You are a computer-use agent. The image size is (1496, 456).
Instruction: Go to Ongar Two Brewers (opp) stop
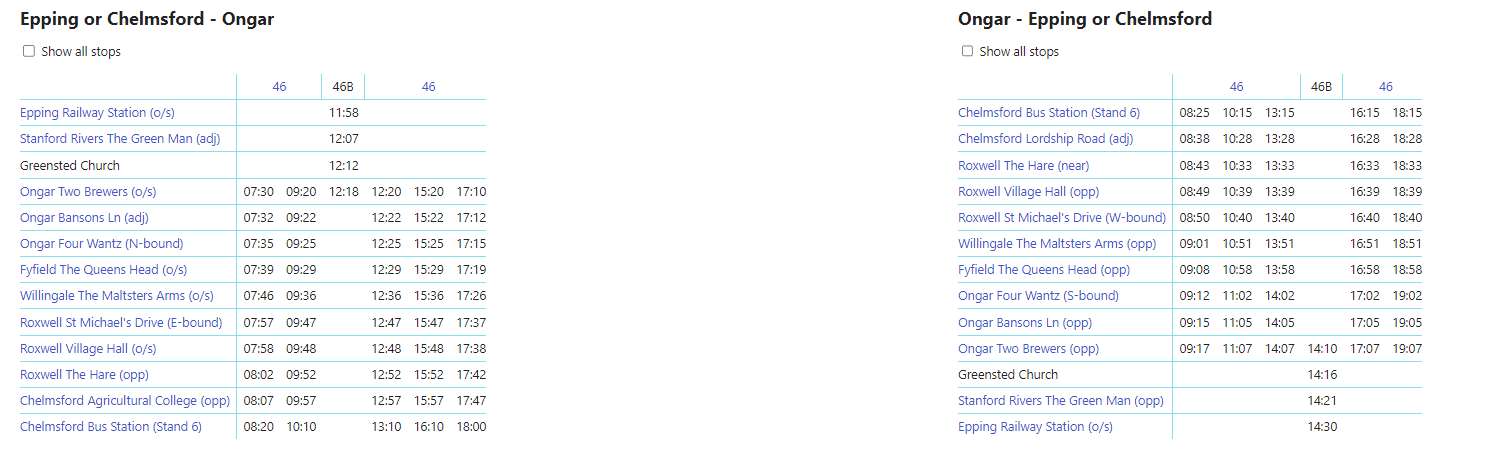1028,349
